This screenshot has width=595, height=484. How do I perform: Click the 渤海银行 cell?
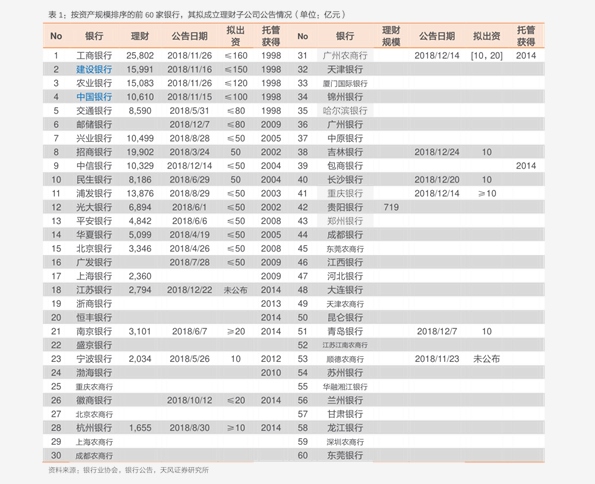coord(94,373)
